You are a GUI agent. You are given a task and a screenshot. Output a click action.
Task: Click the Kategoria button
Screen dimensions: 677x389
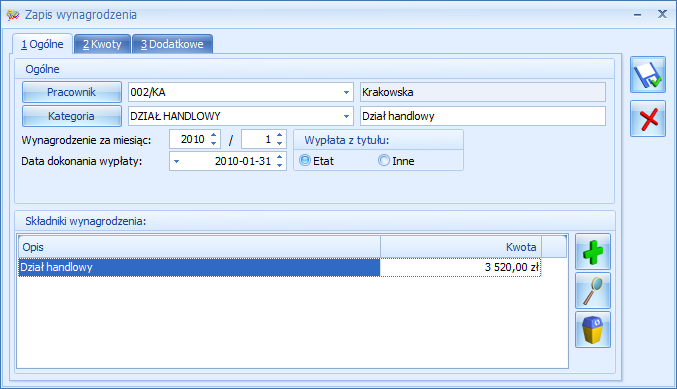click(72, 116)
